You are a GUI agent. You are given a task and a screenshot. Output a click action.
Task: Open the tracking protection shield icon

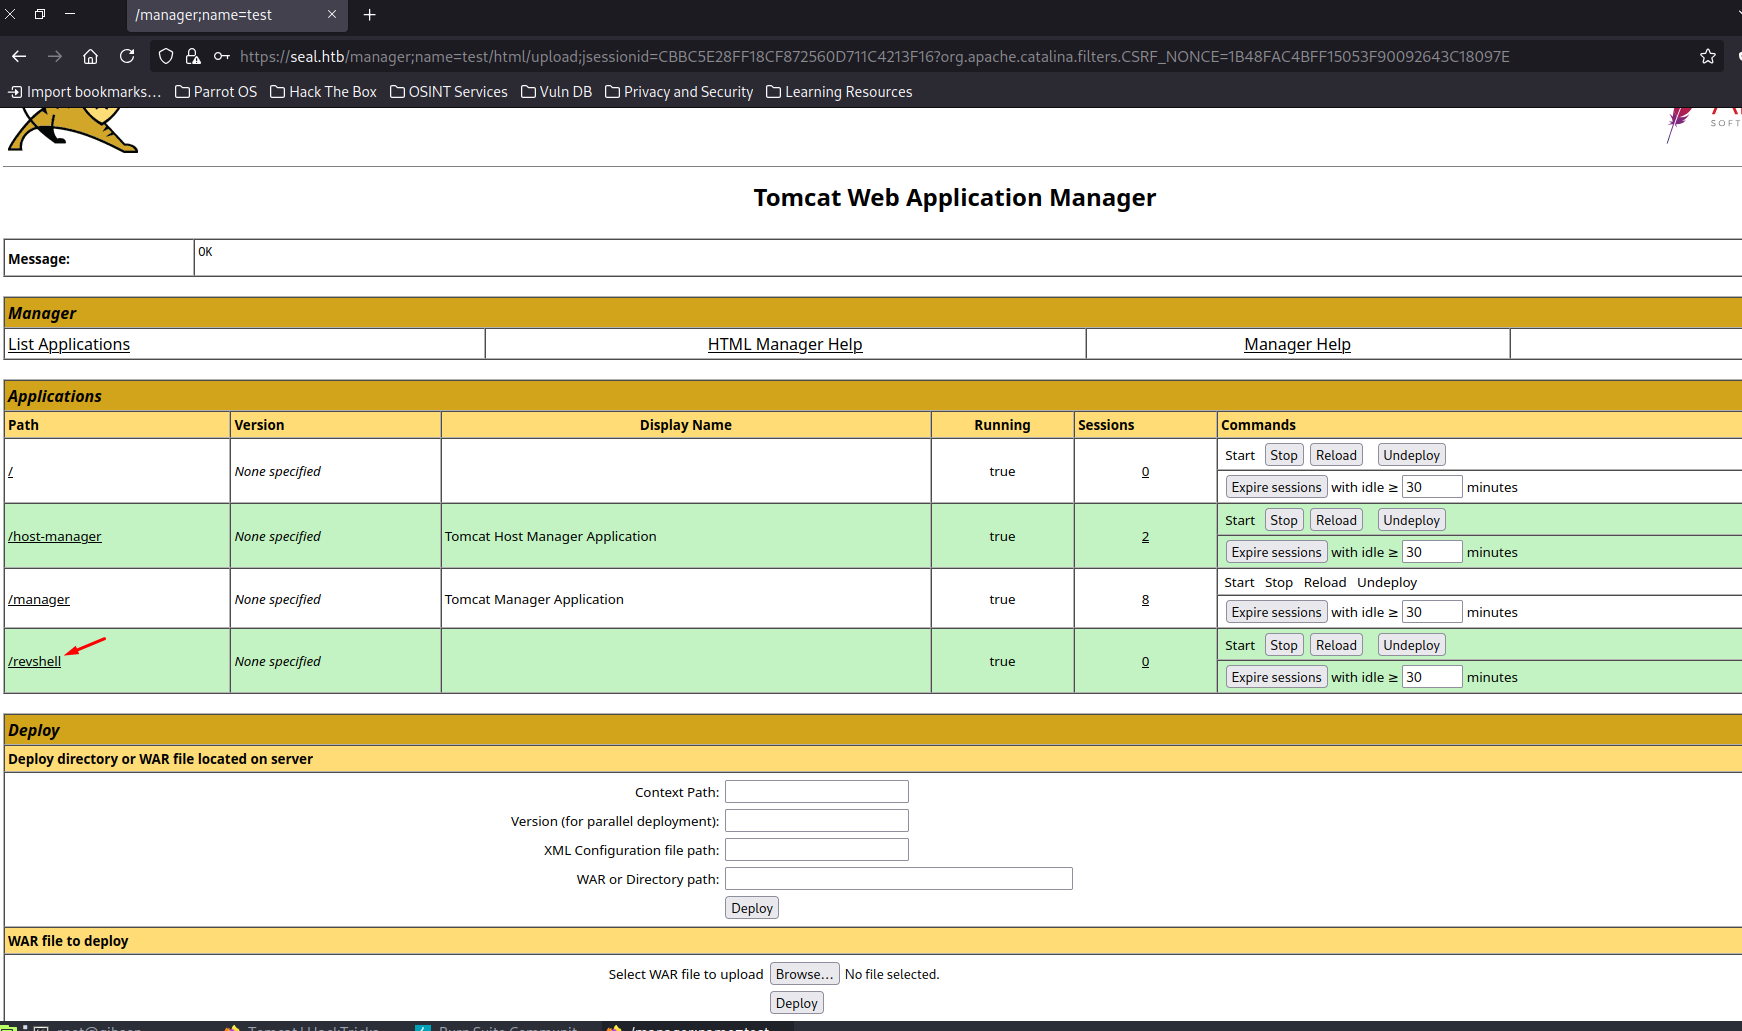166,57
